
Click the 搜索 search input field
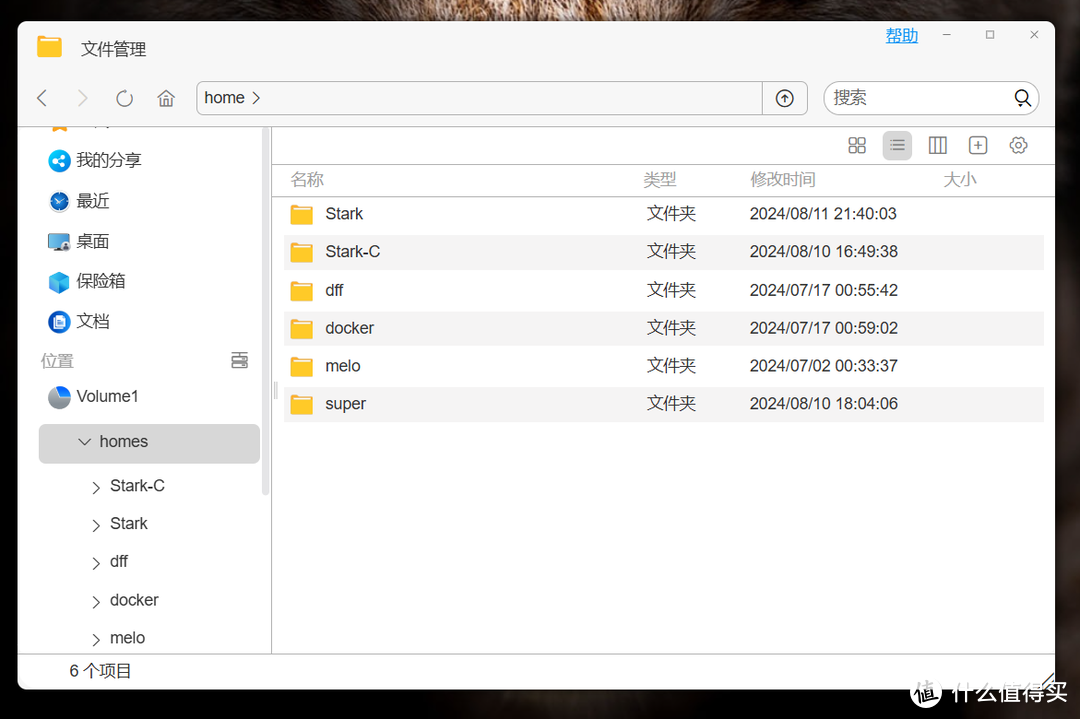tap(918, 98)
